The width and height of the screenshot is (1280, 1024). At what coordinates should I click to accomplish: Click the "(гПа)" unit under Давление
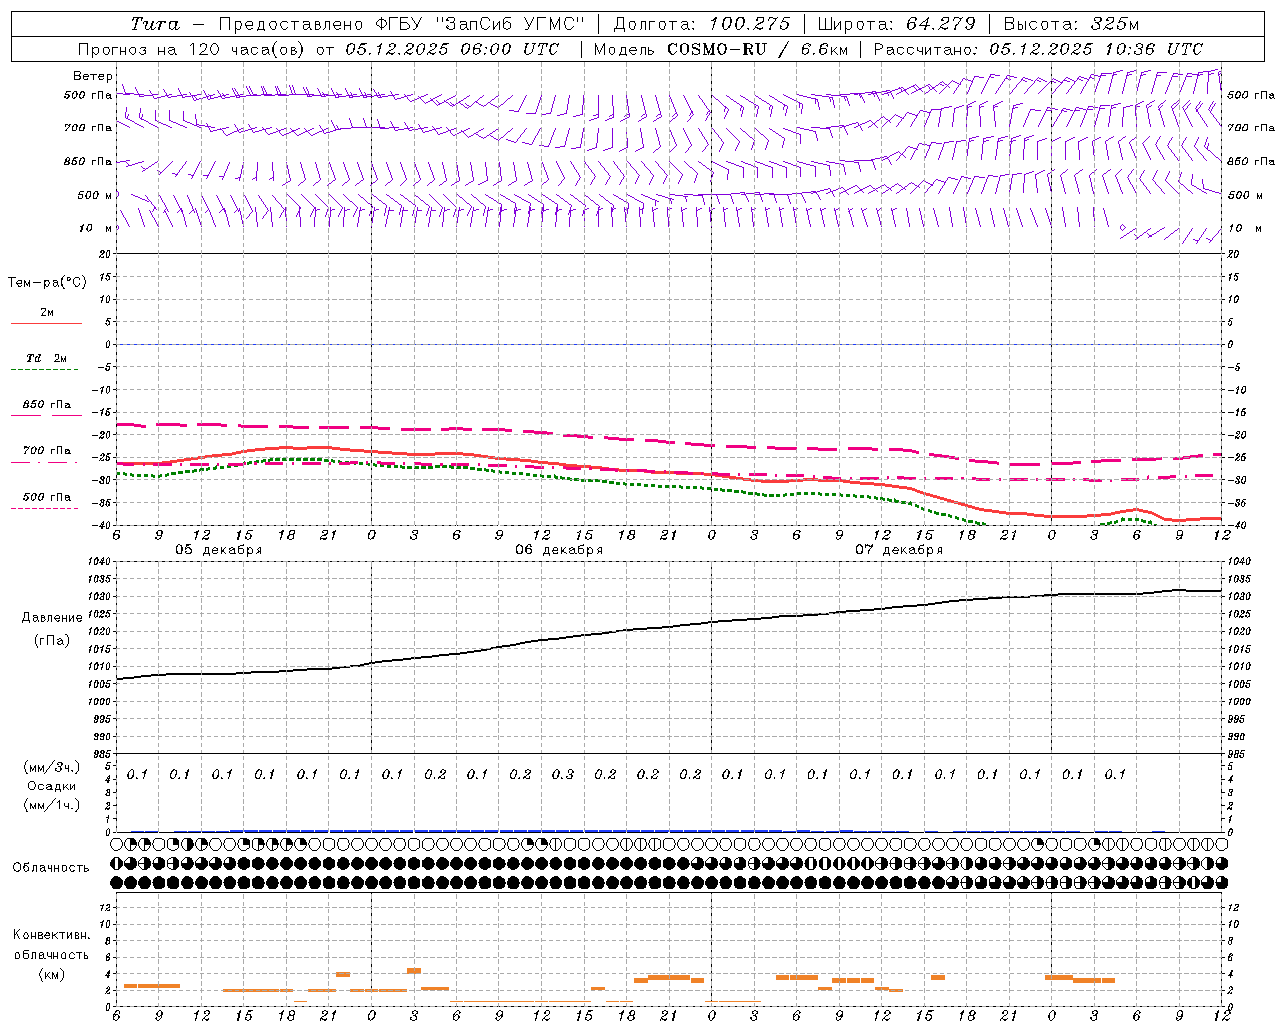coord(52,640)
